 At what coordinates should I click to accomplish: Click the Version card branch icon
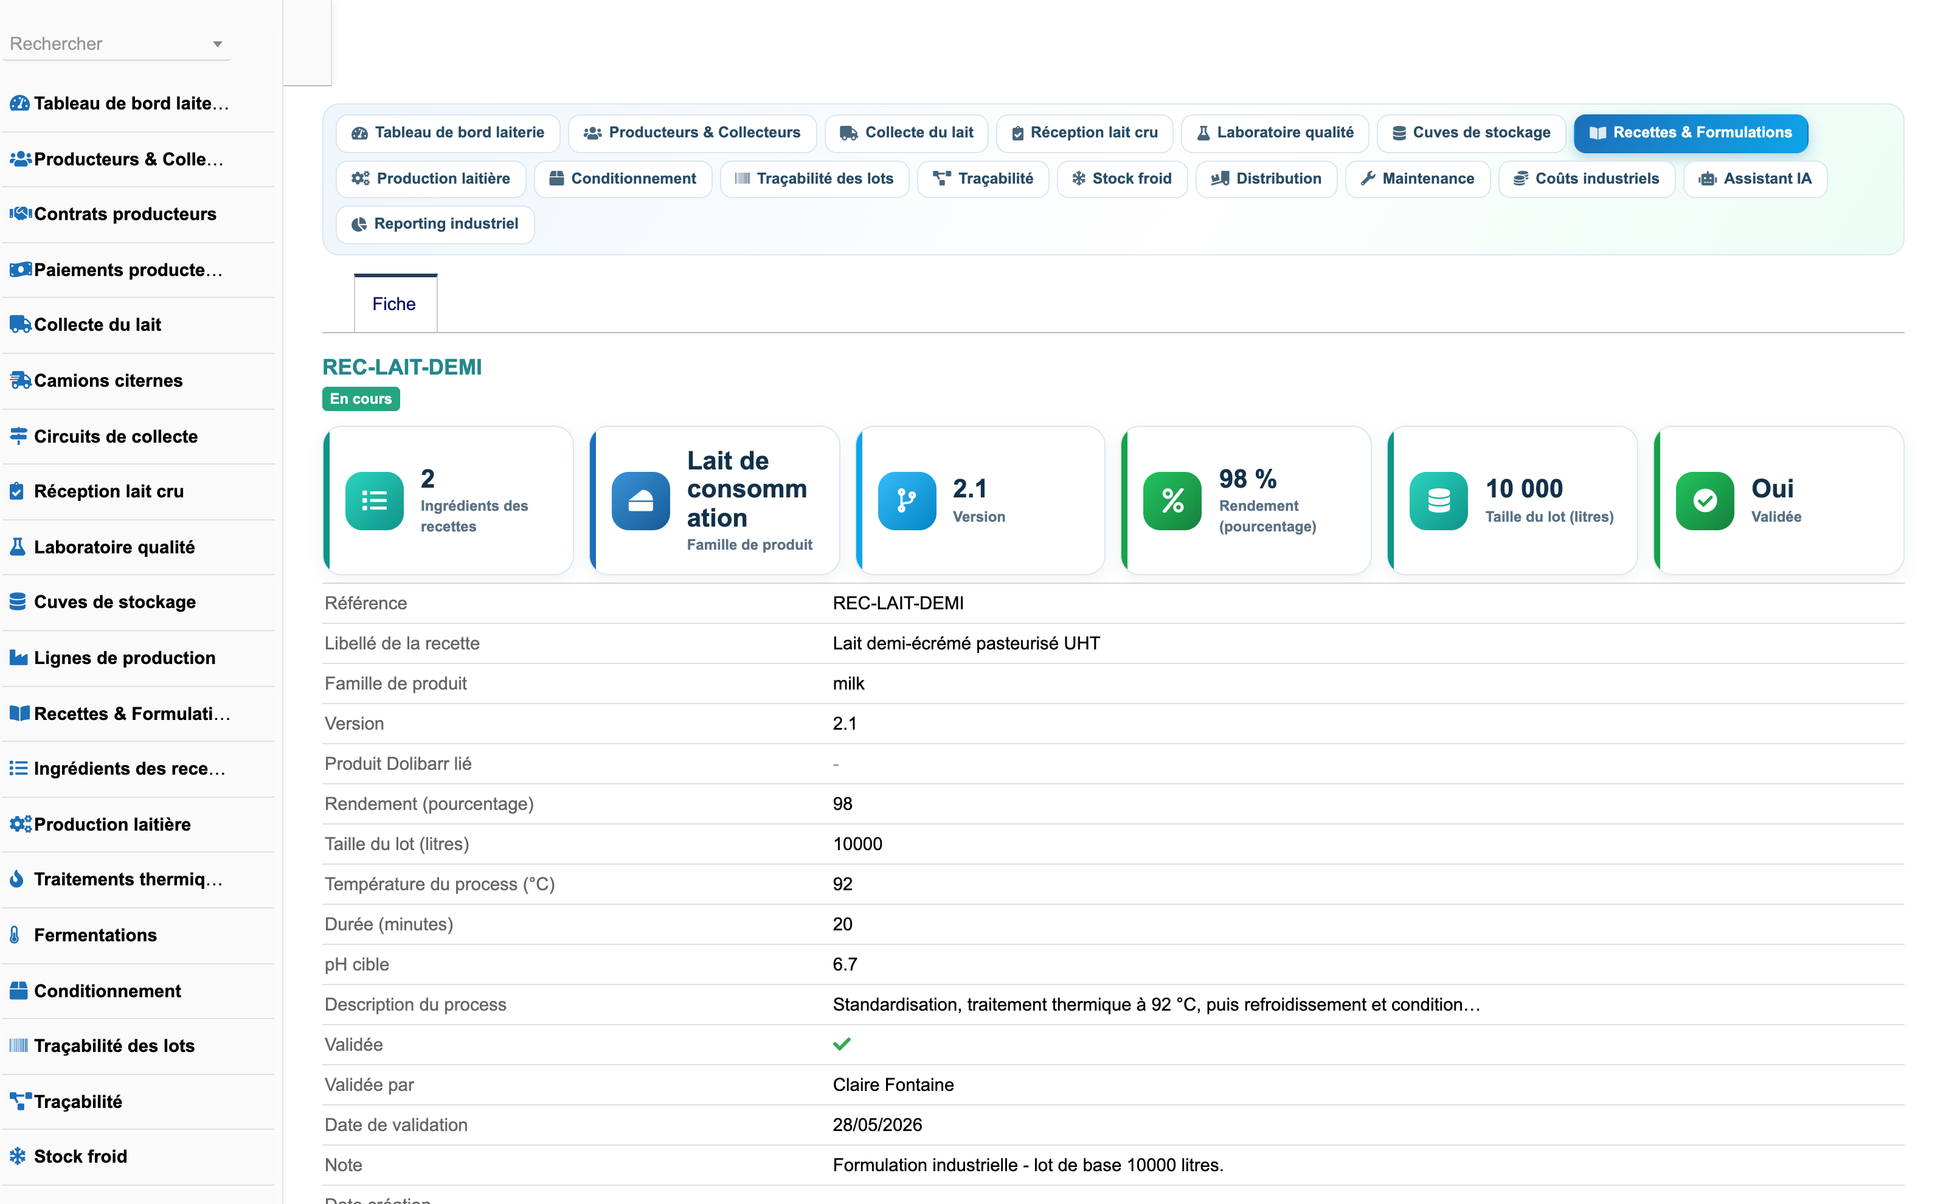click(907, 501)
